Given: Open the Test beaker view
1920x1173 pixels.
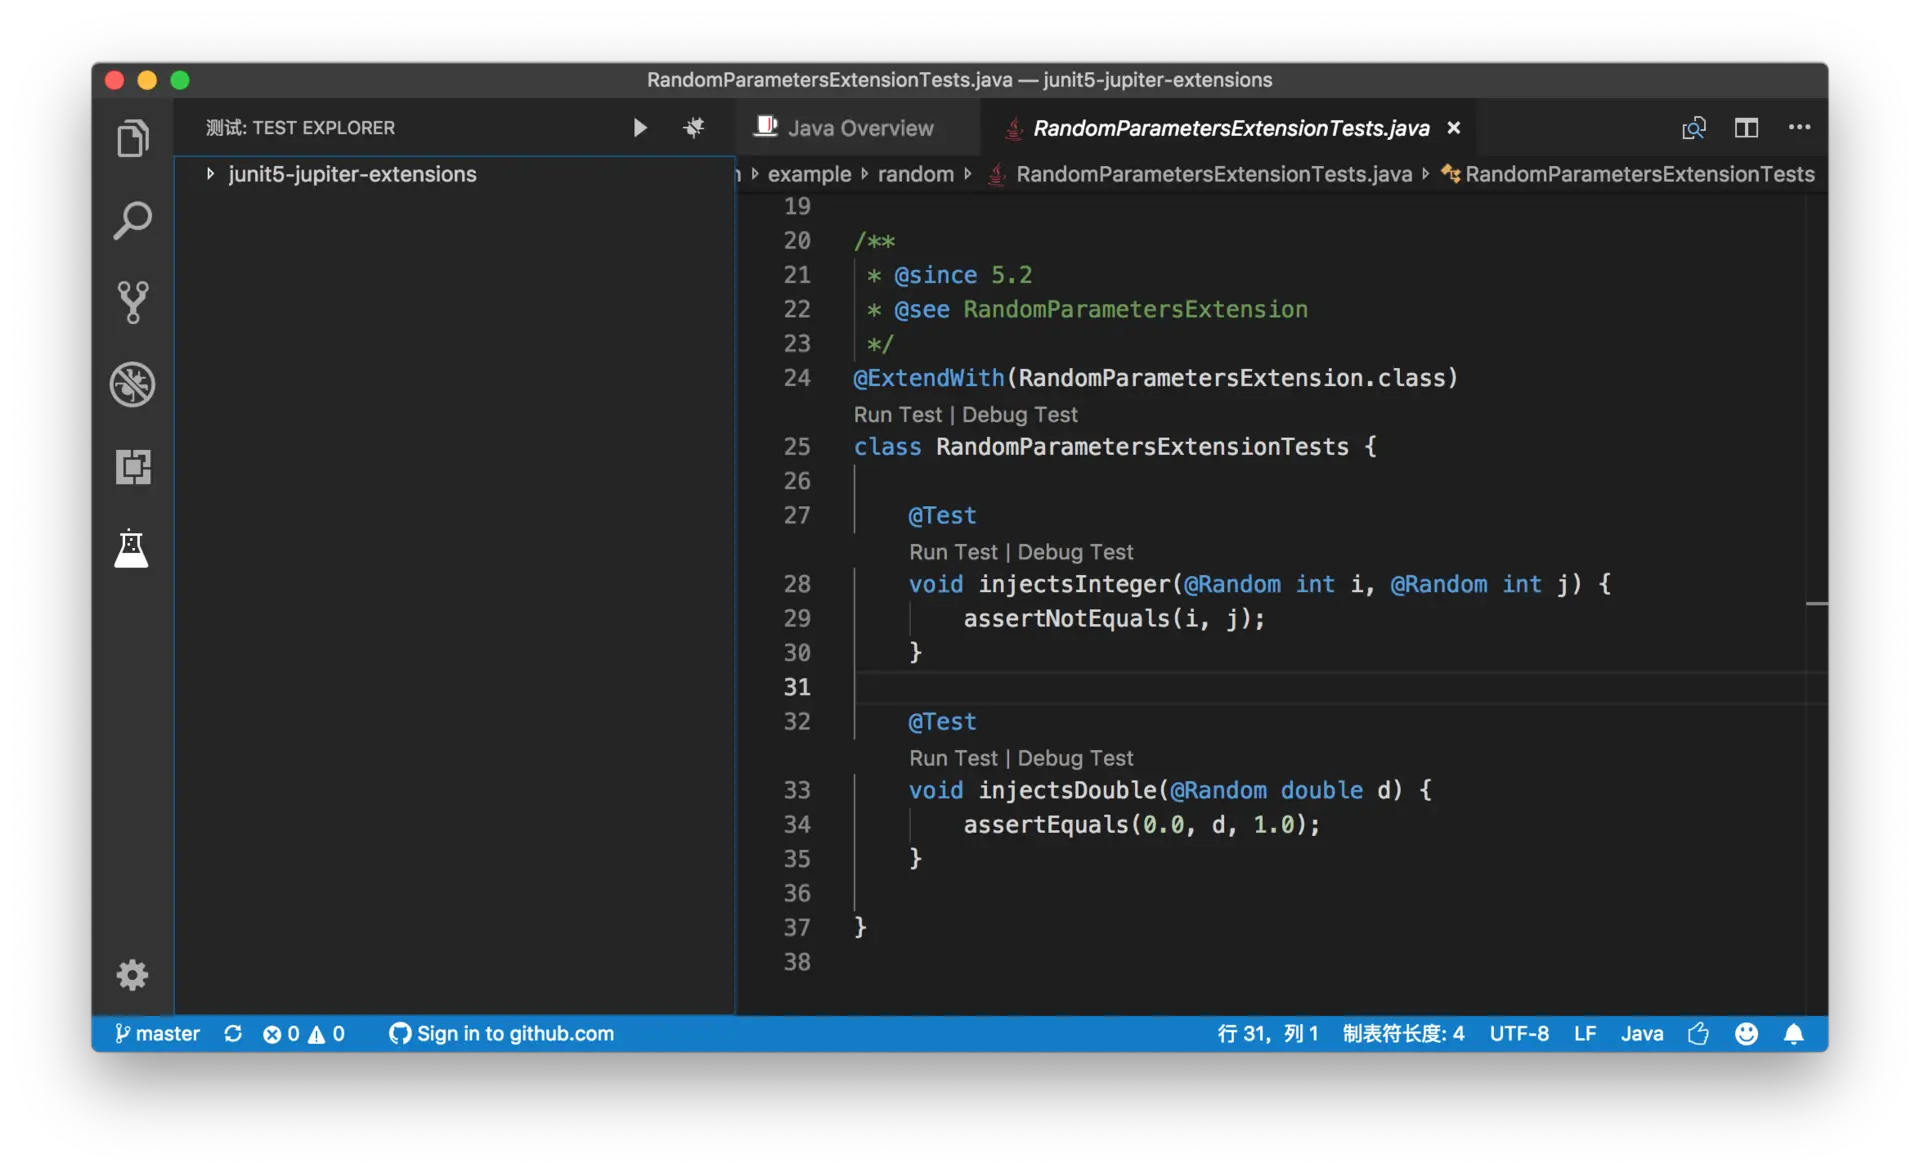Looking at the screenshot, I should (132, 549).
